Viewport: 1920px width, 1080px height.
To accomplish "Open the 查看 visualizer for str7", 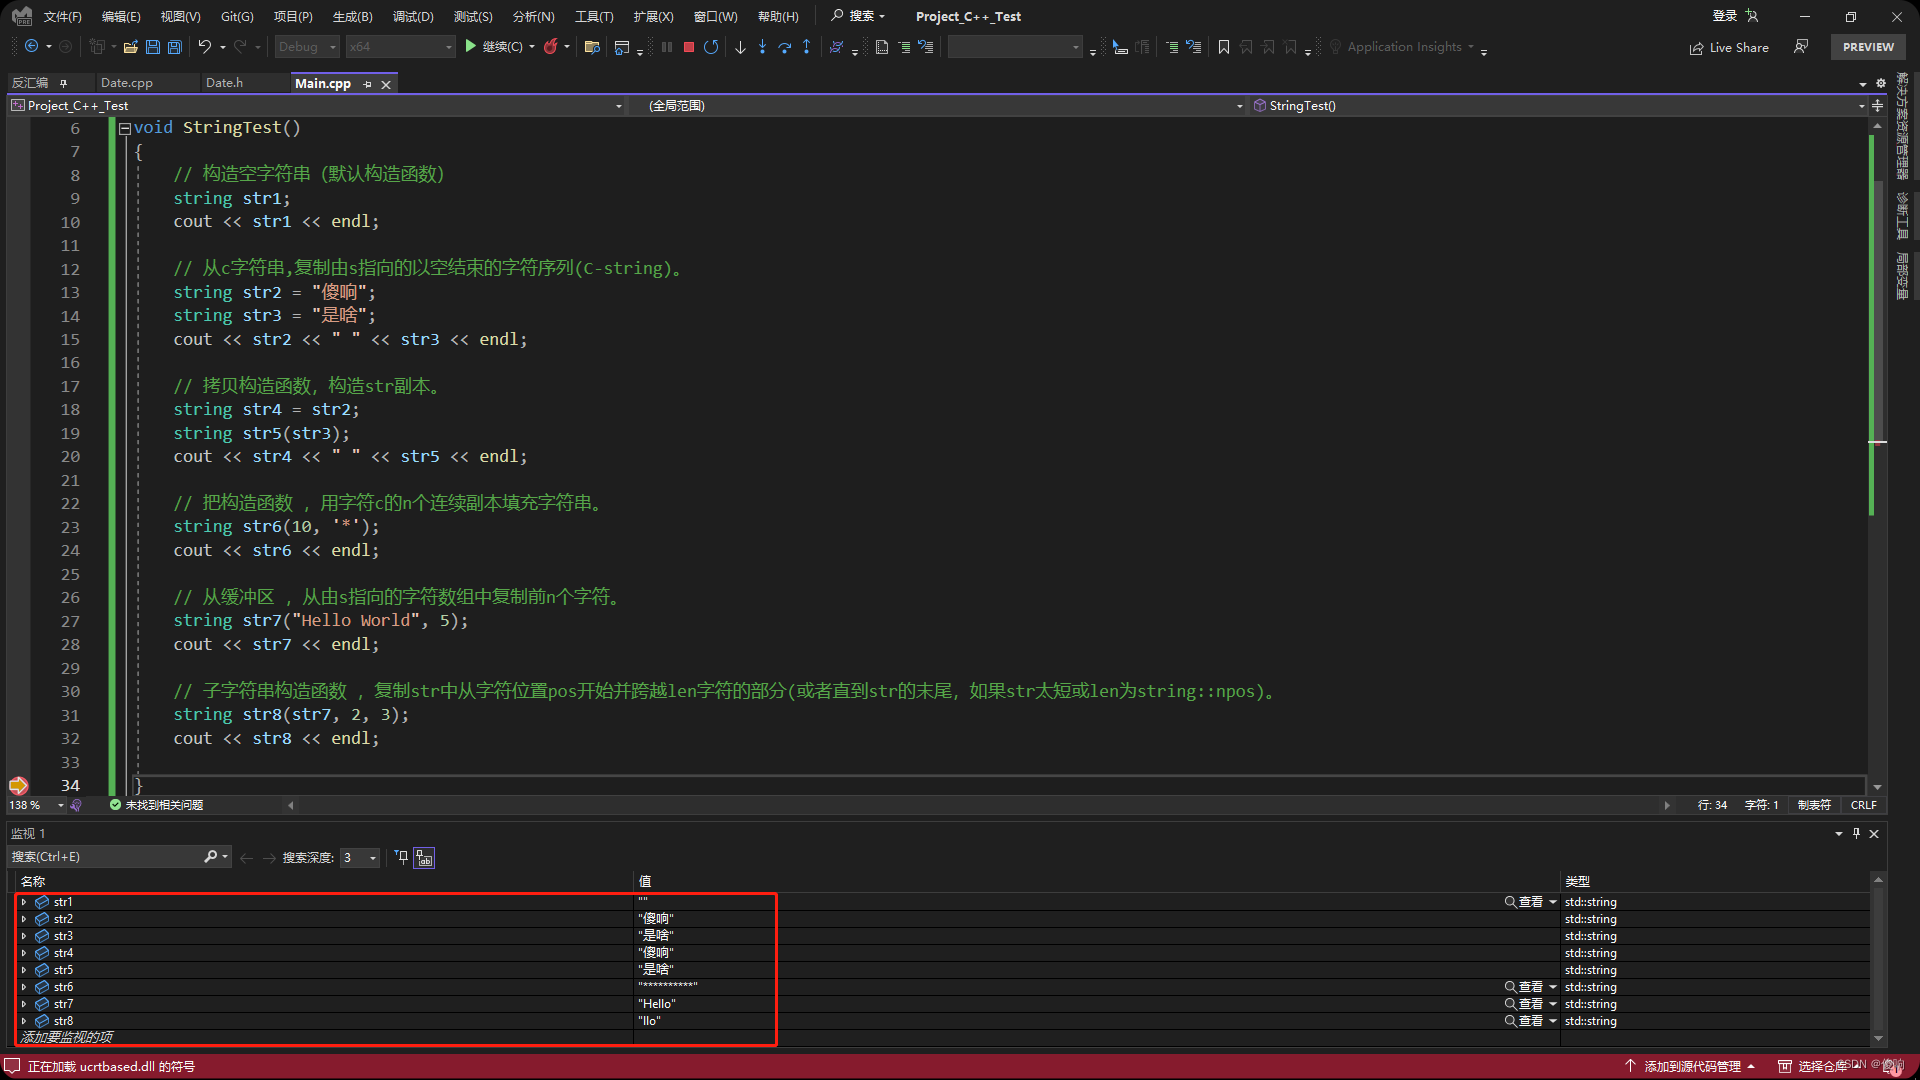I will tap(1524, 1004).
